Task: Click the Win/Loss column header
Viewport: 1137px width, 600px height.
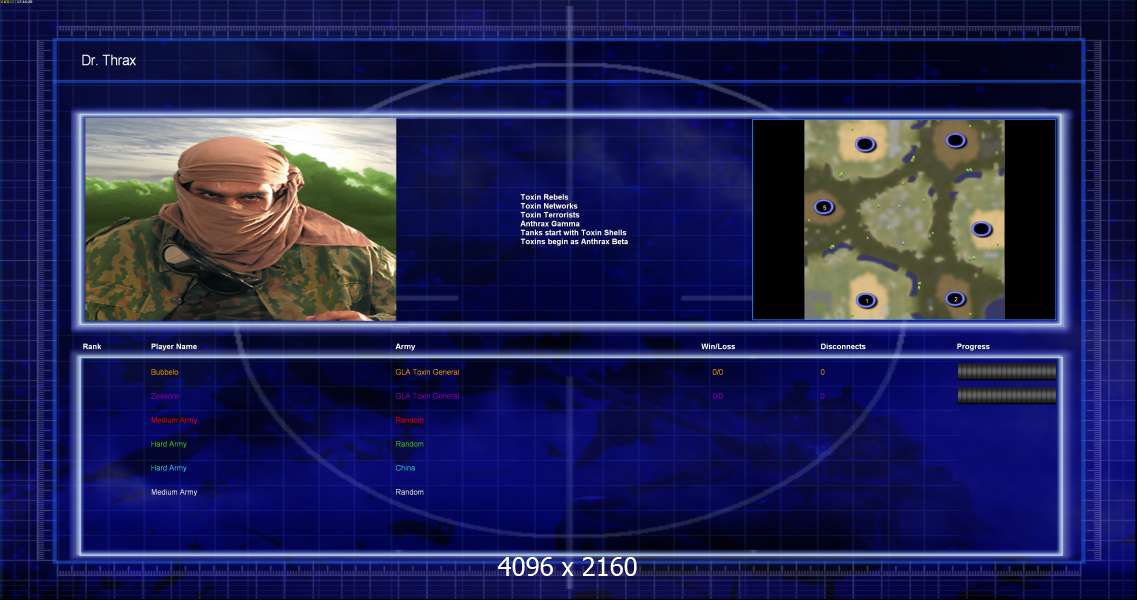Action: pyautogui.click(x=718, y=347)
